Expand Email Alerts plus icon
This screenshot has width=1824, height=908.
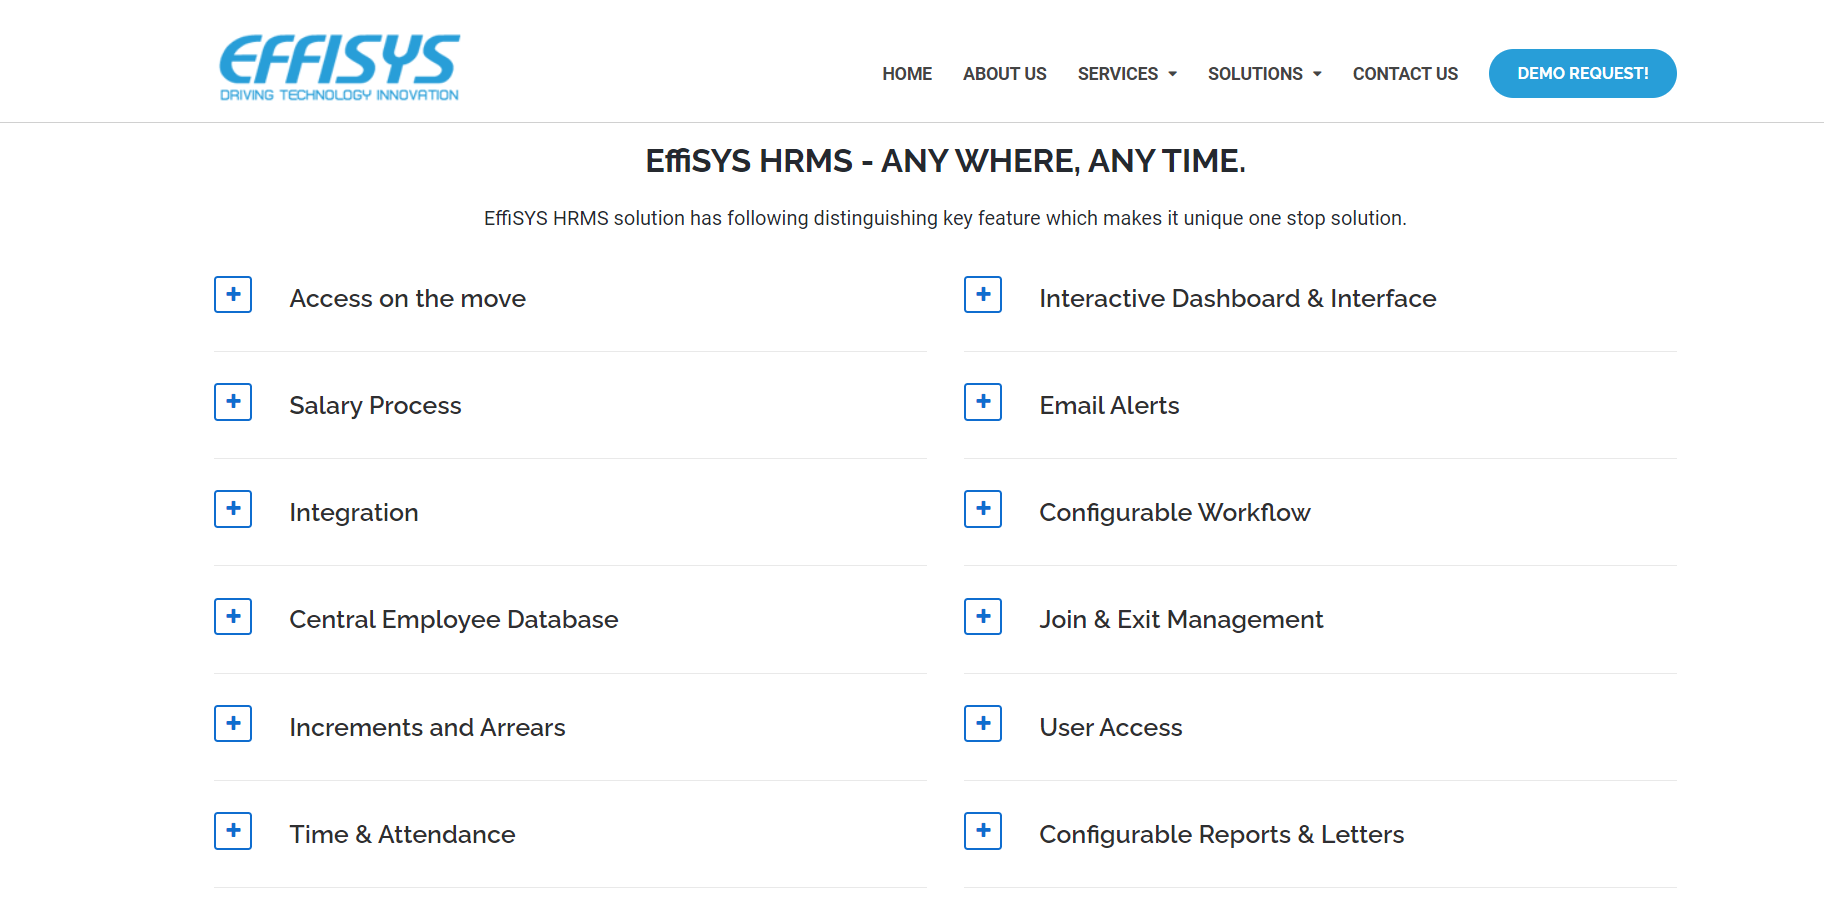coord(983,402)
